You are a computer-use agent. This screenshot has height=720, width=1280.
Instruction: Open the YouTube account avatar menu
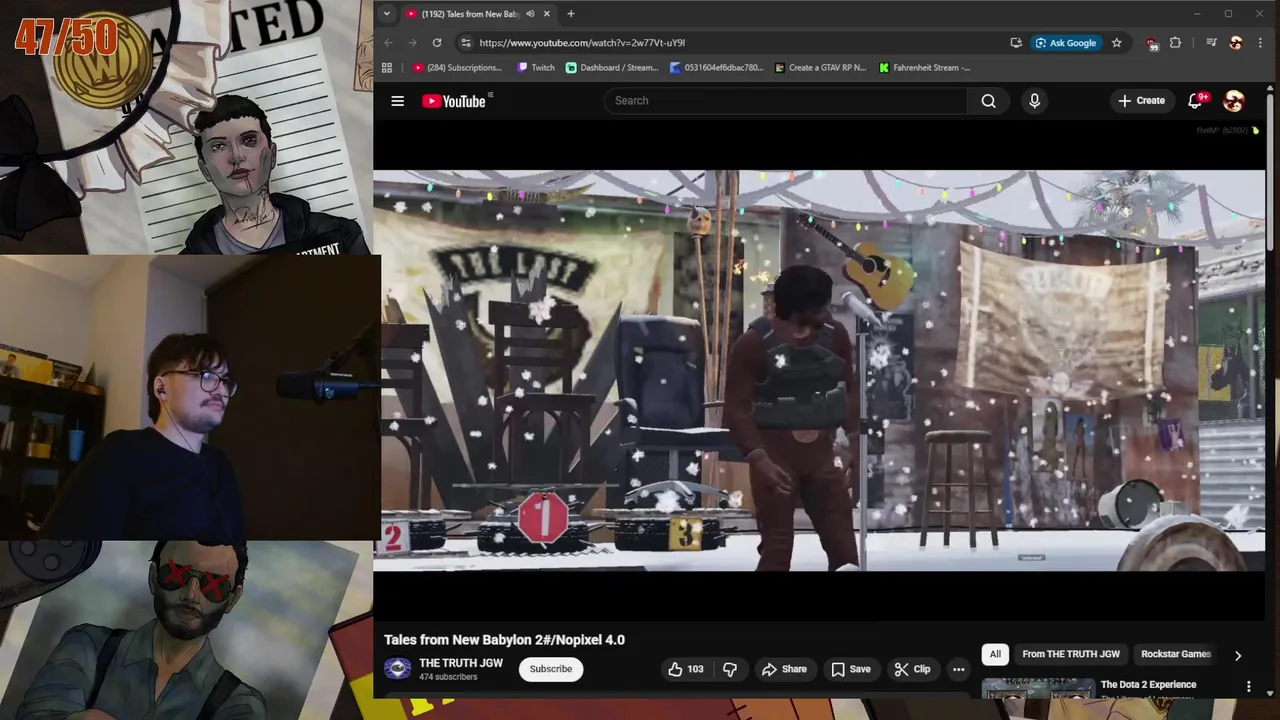point(1234,101)
